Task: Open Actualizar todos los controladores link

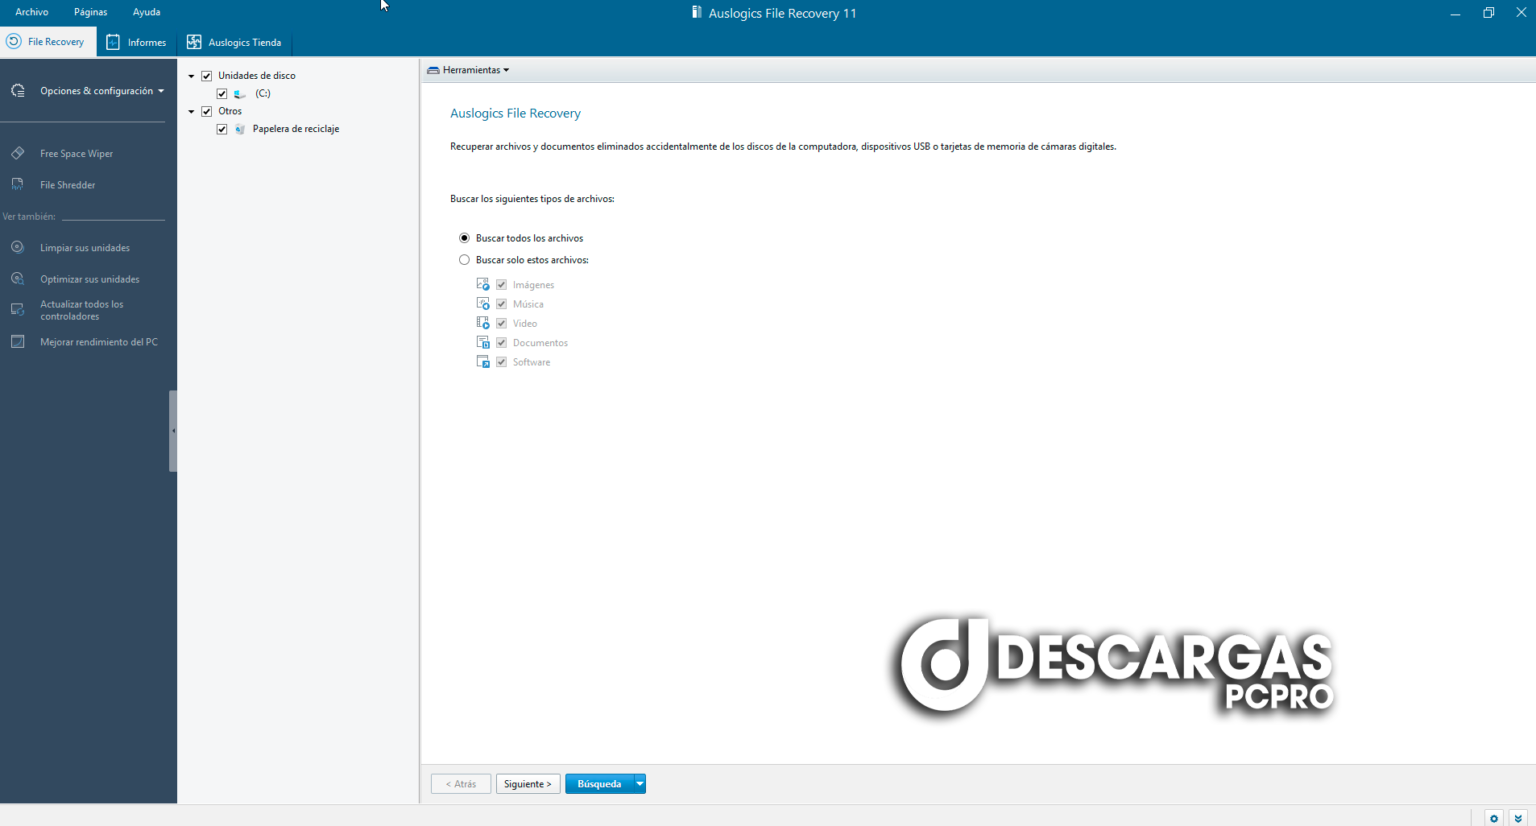Action: click(82, 310)
